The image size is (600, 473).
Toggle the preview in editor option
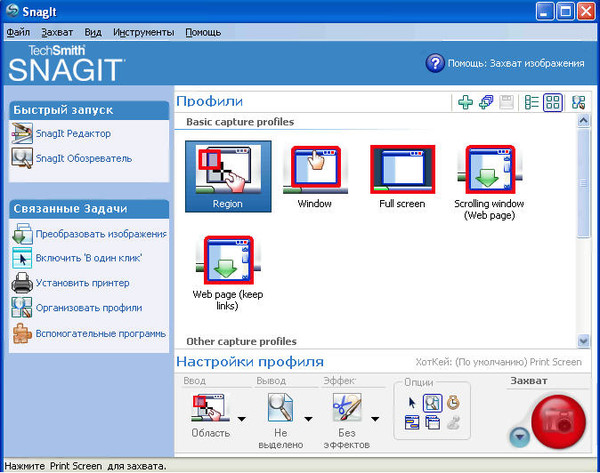tap(432, 403)
